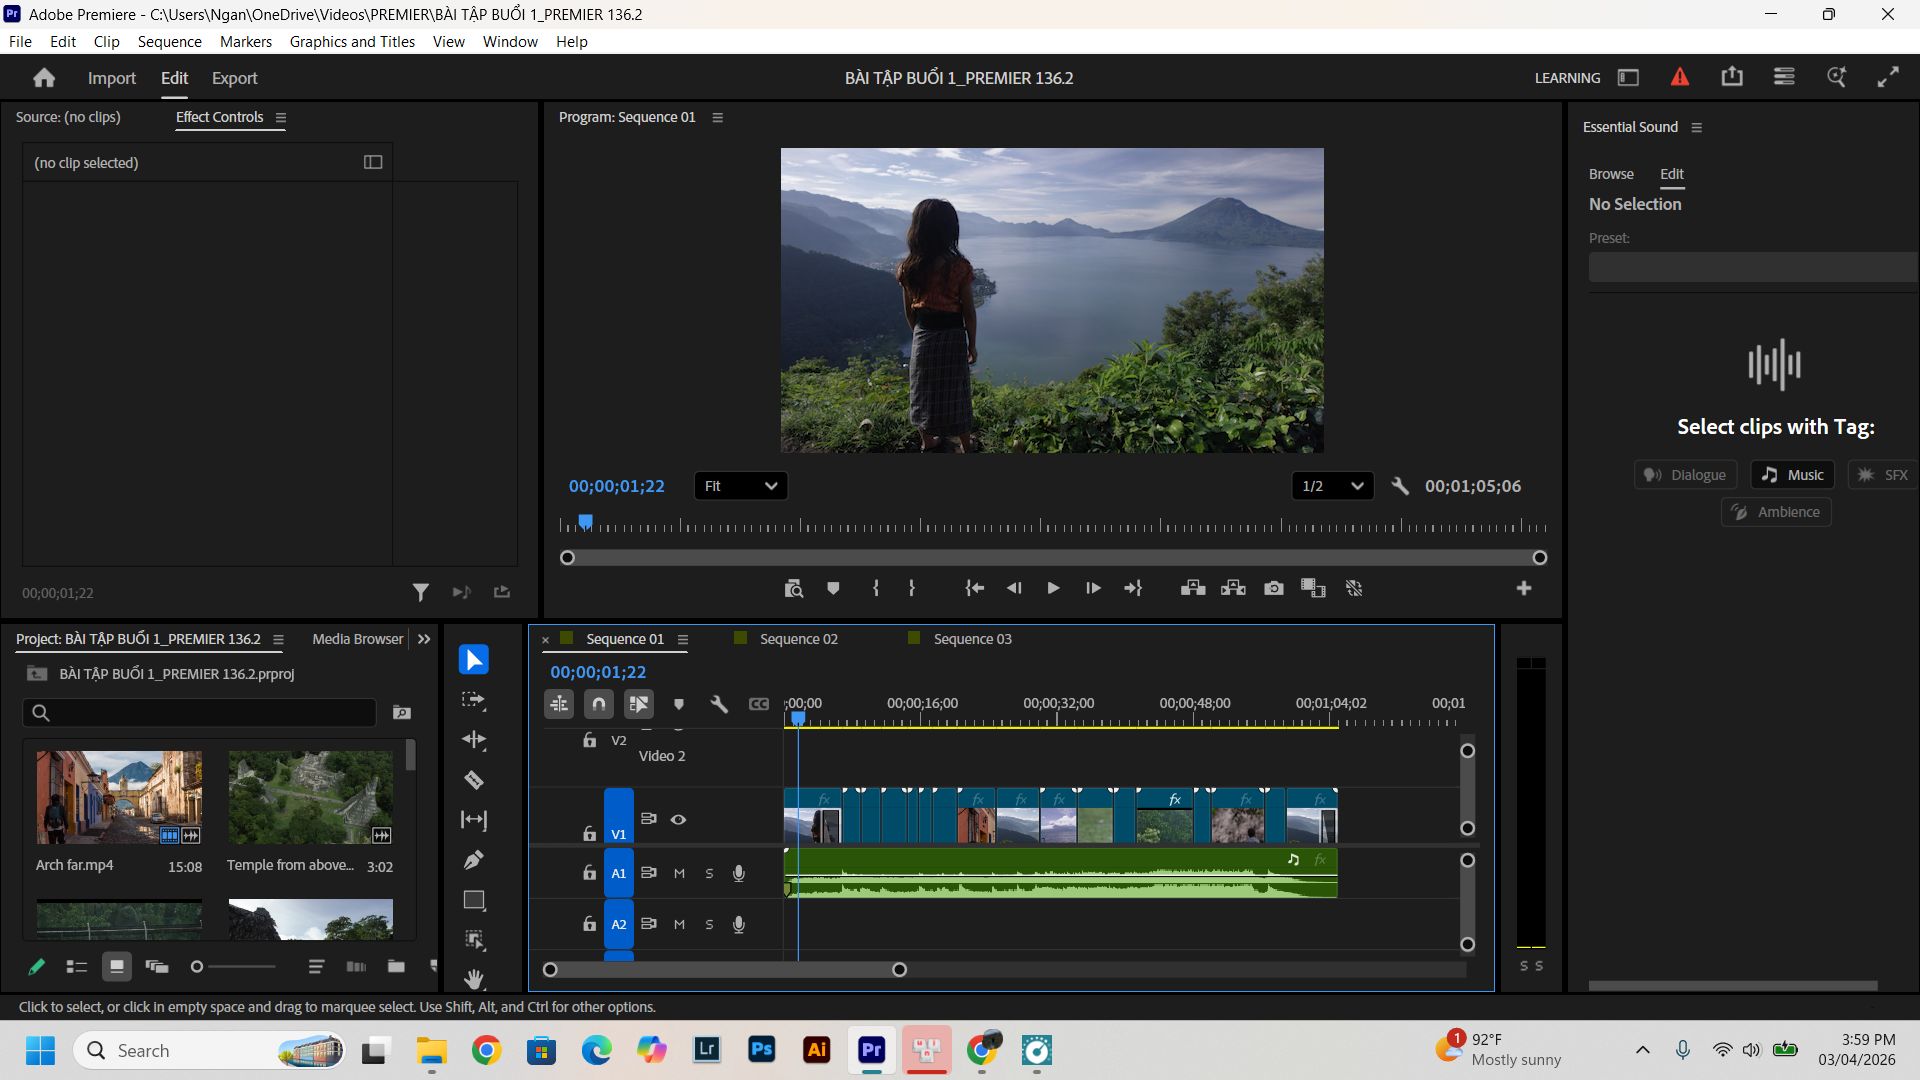Go to In point button
Viewport: 1920px width, 1080px height.
coord(974,588)
